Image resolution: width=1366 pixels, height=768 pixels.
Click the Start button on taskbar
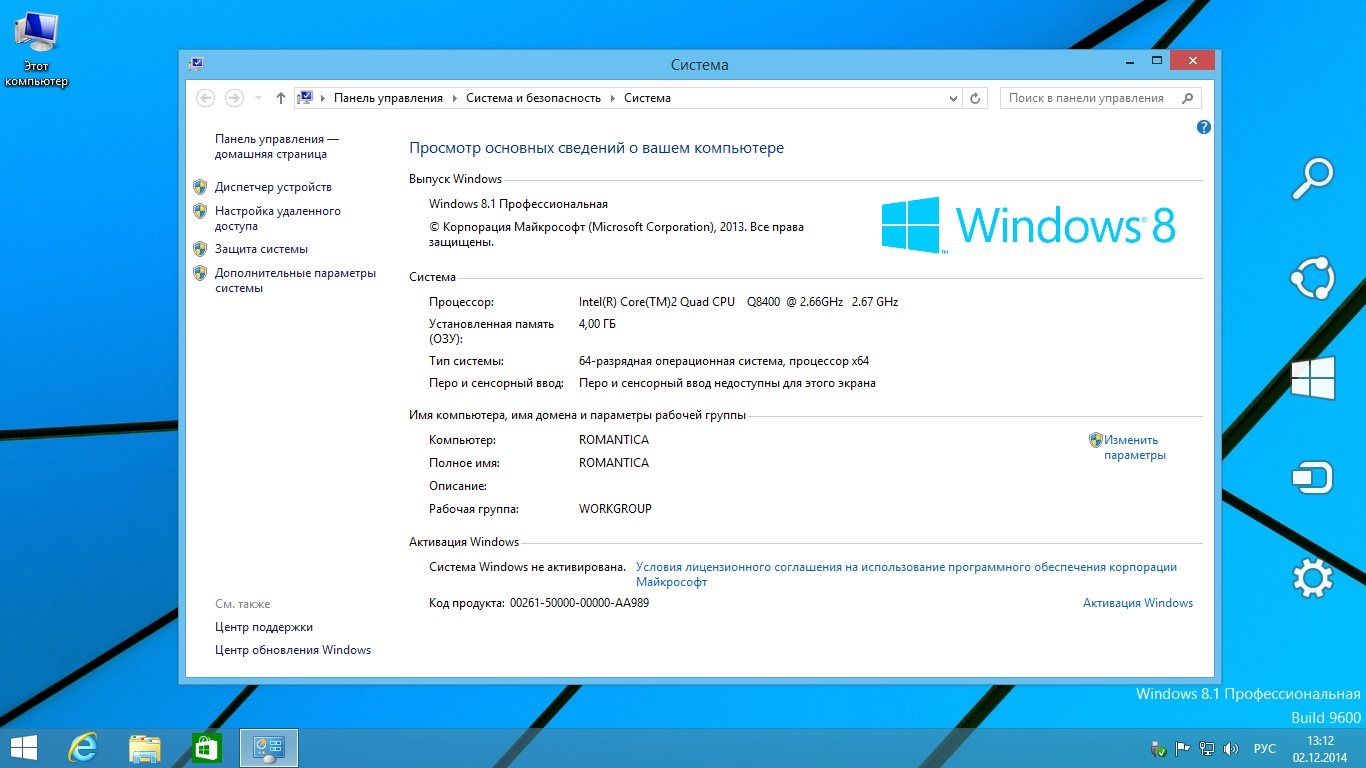pos(23,747)
